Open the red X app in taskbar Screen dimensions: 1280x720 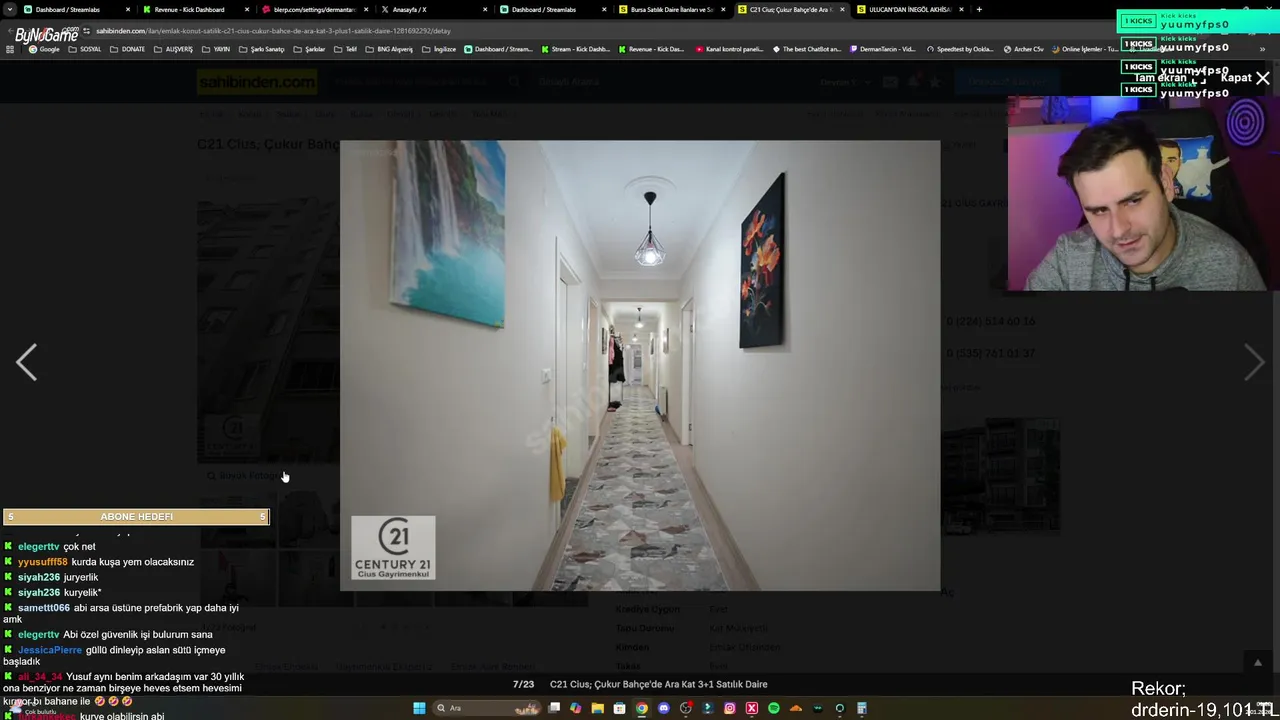tap(751, 708)
